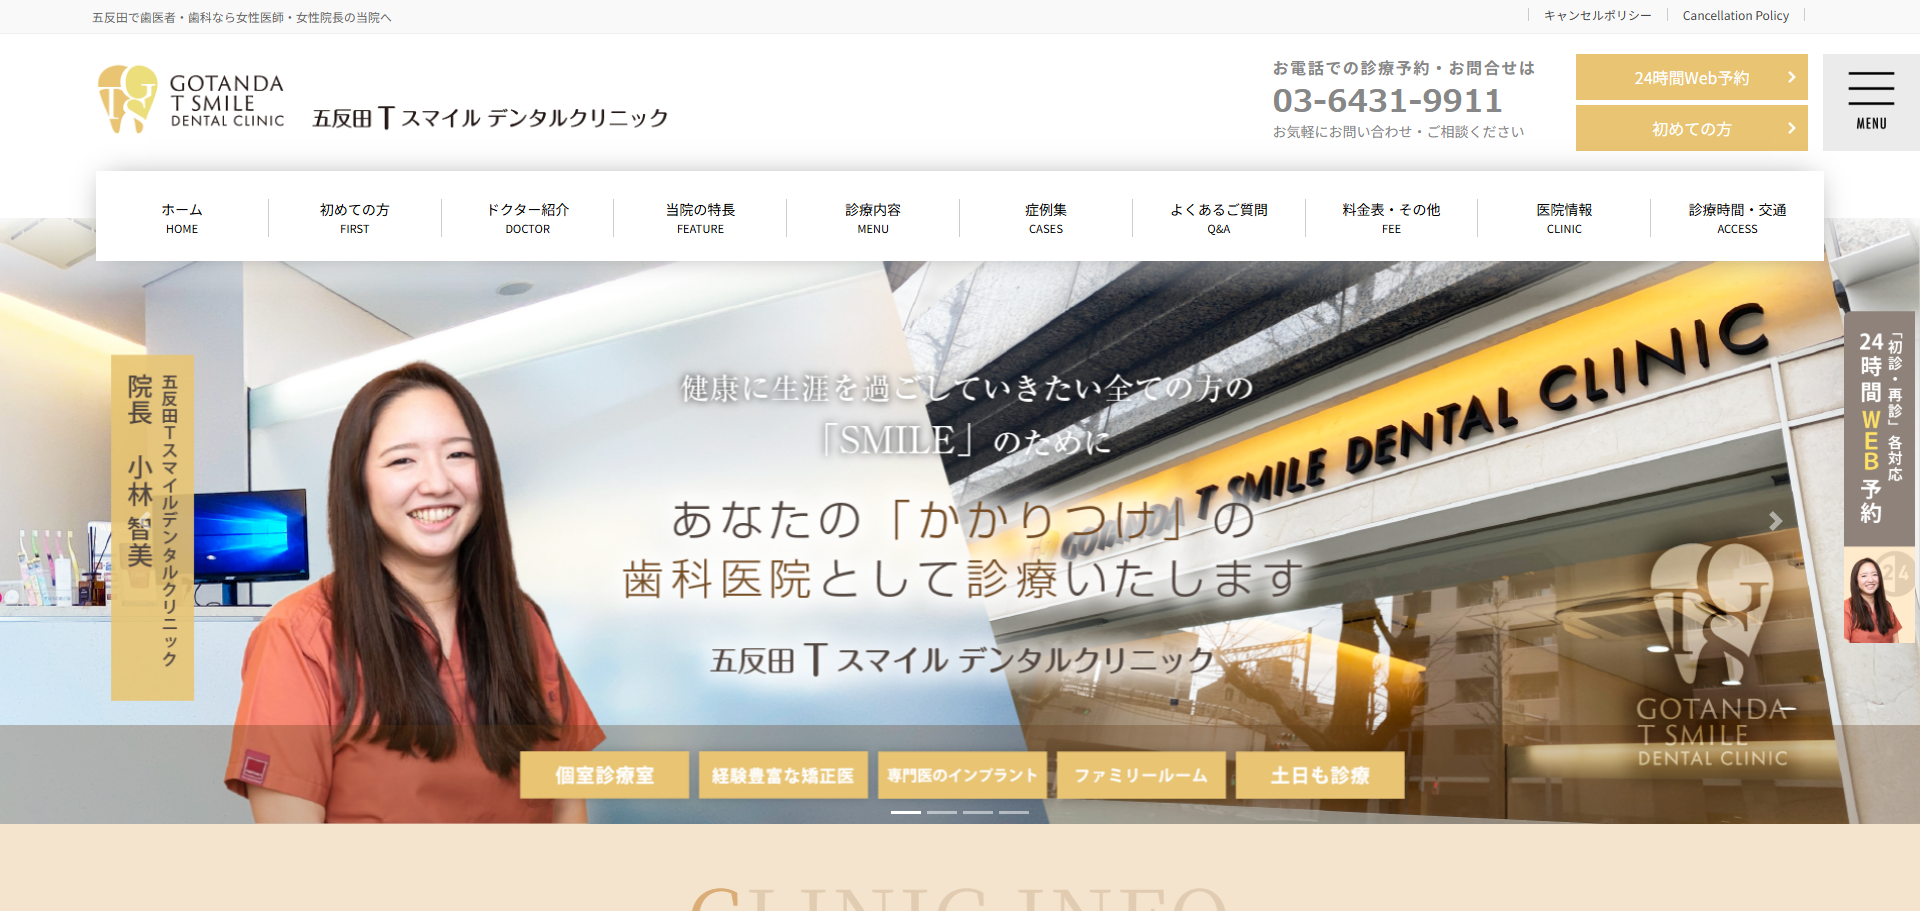Open 当院の特長 FEATURE menu item

pyautogui.click(x=700, y=218)
